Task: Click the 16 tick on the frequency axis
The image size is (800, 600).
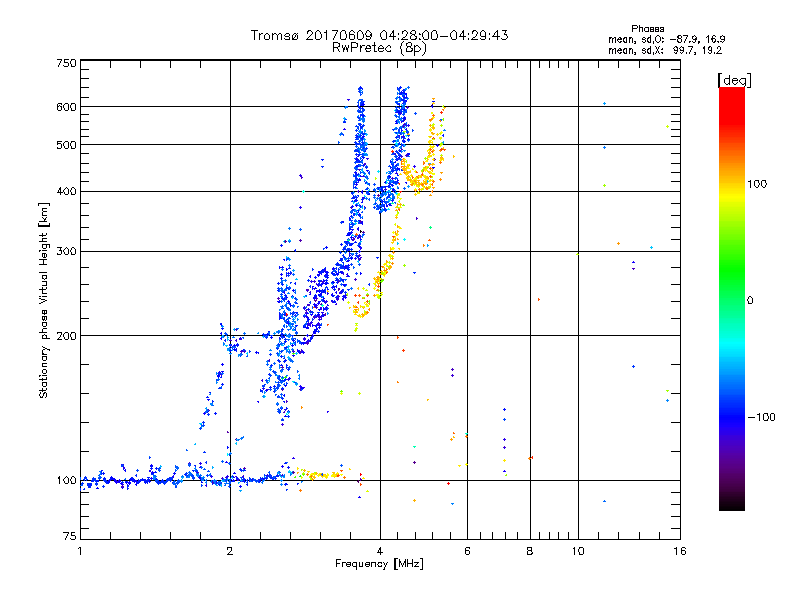Action: 679,552
